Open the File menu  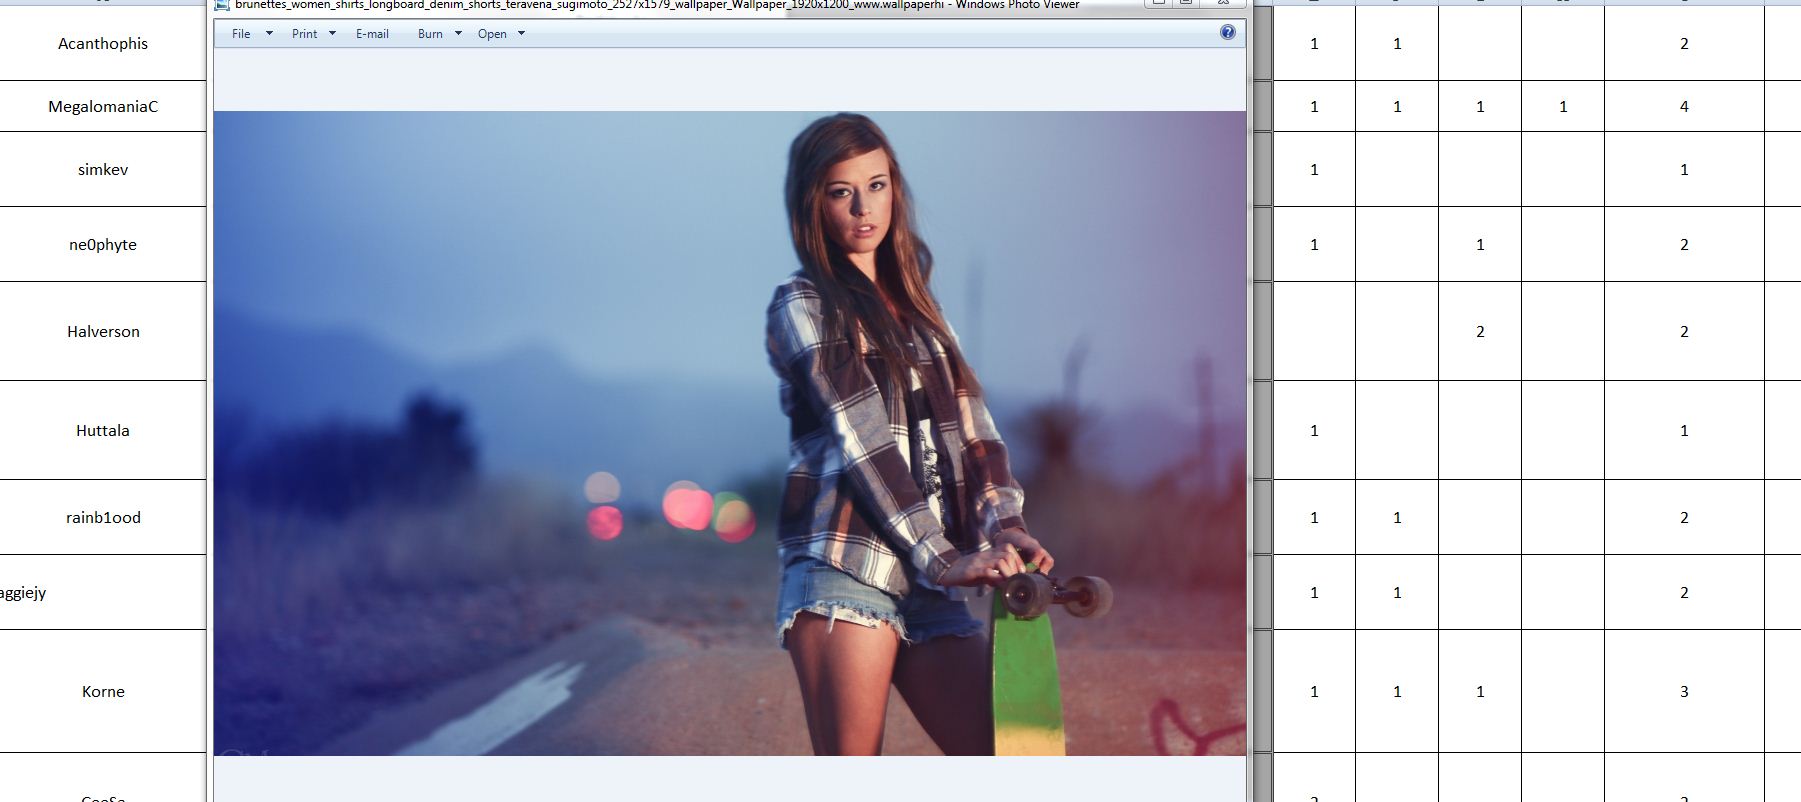pos(241,34)
